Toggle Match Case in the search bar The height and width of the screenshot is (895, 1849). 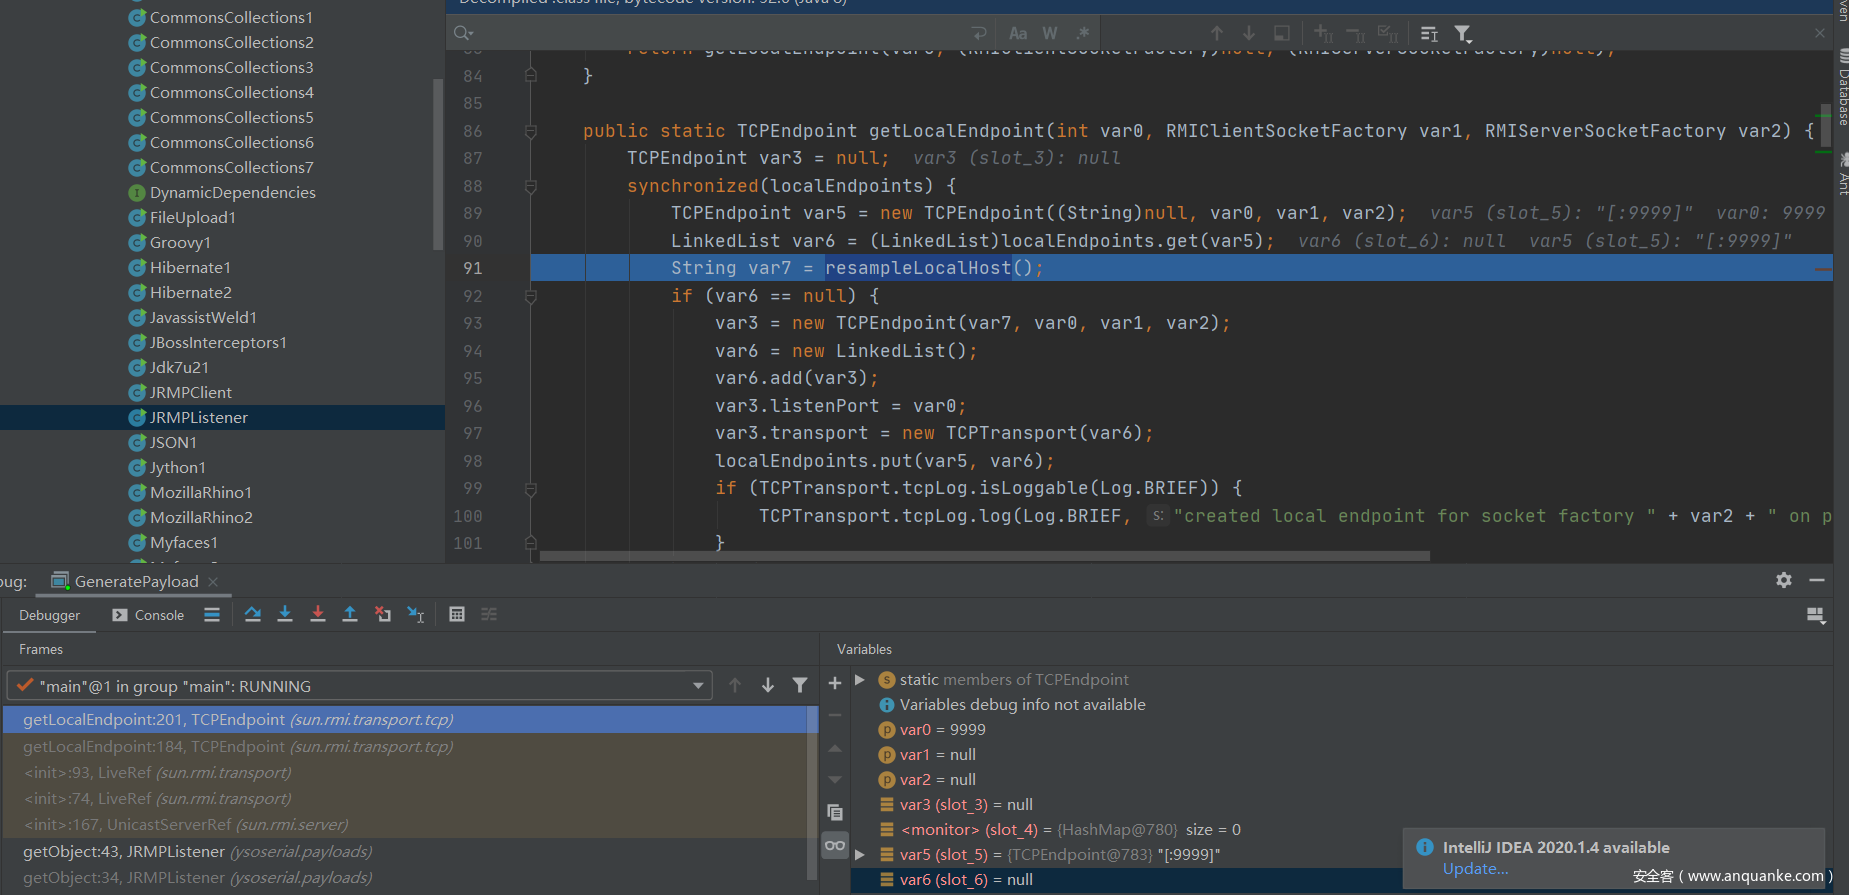click(1018, 33)
